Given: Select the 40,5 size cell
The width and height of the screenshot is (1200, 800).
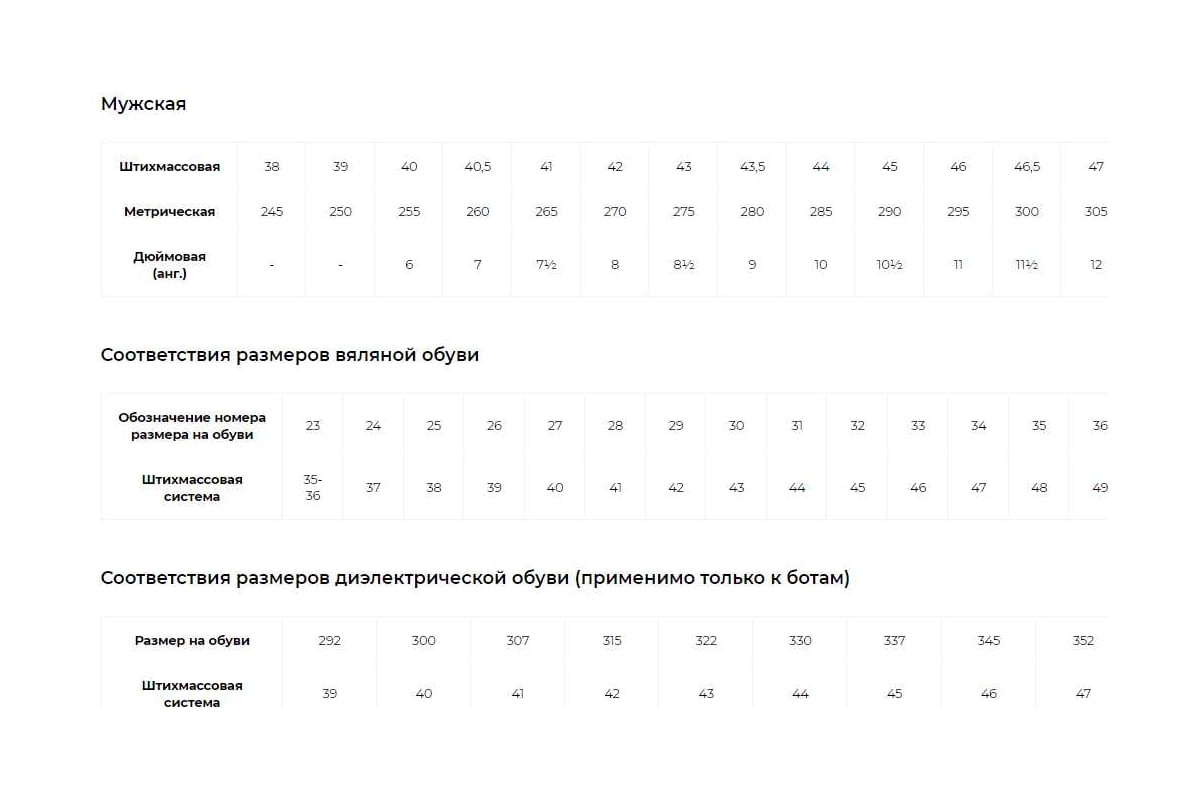Looking at the screenshot, I should (x=478, y=167).
